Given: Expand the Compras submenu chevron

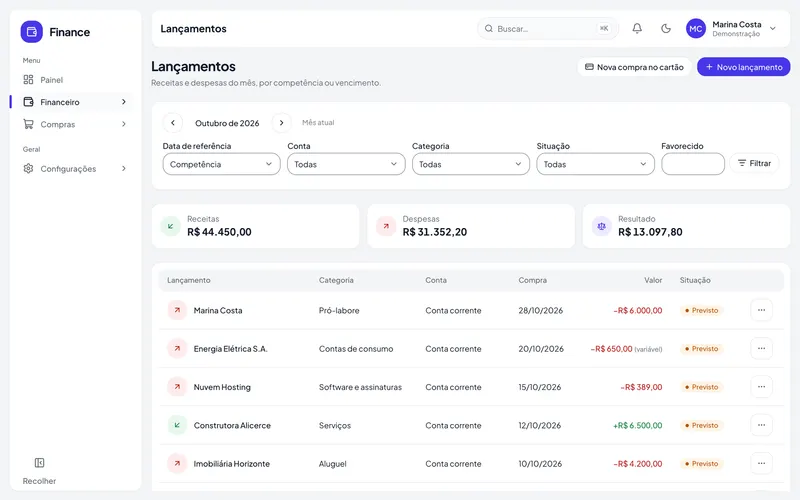Looking at the screenshot, I should click(x=123, y=124).
